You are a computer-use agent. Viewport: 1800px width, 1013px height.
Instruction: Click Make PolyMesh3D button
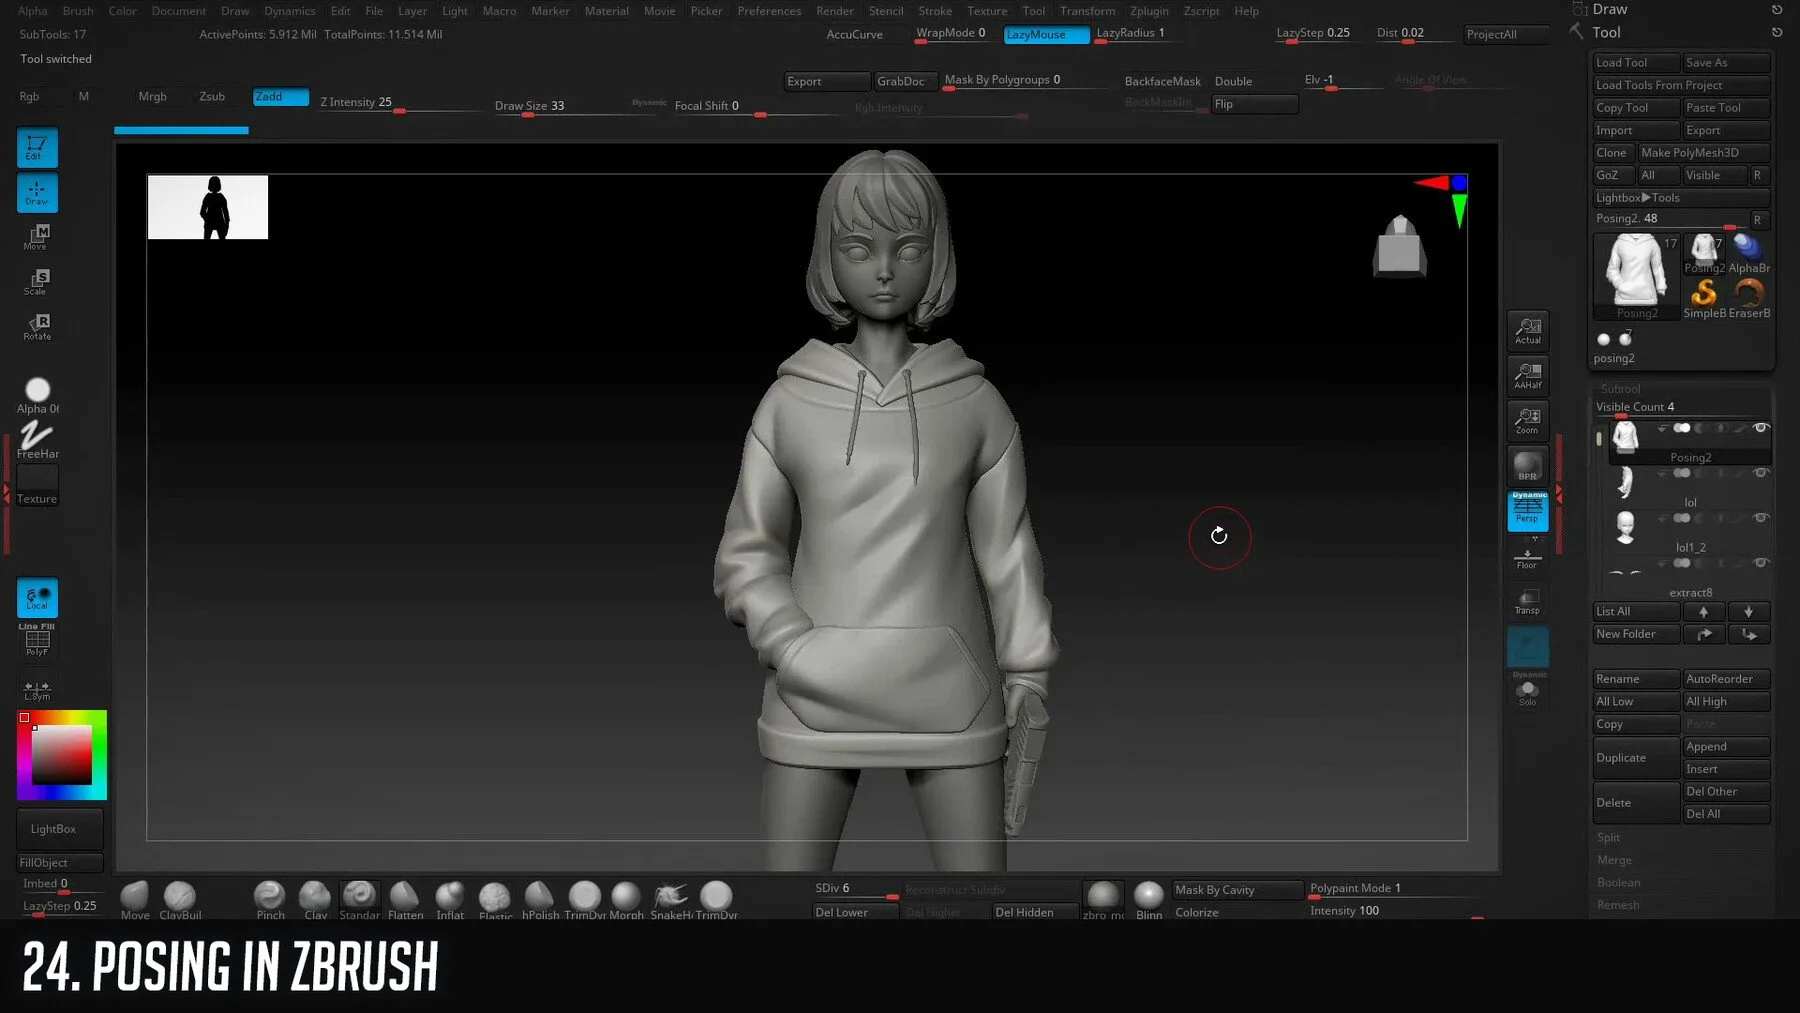click(1704, 153)
